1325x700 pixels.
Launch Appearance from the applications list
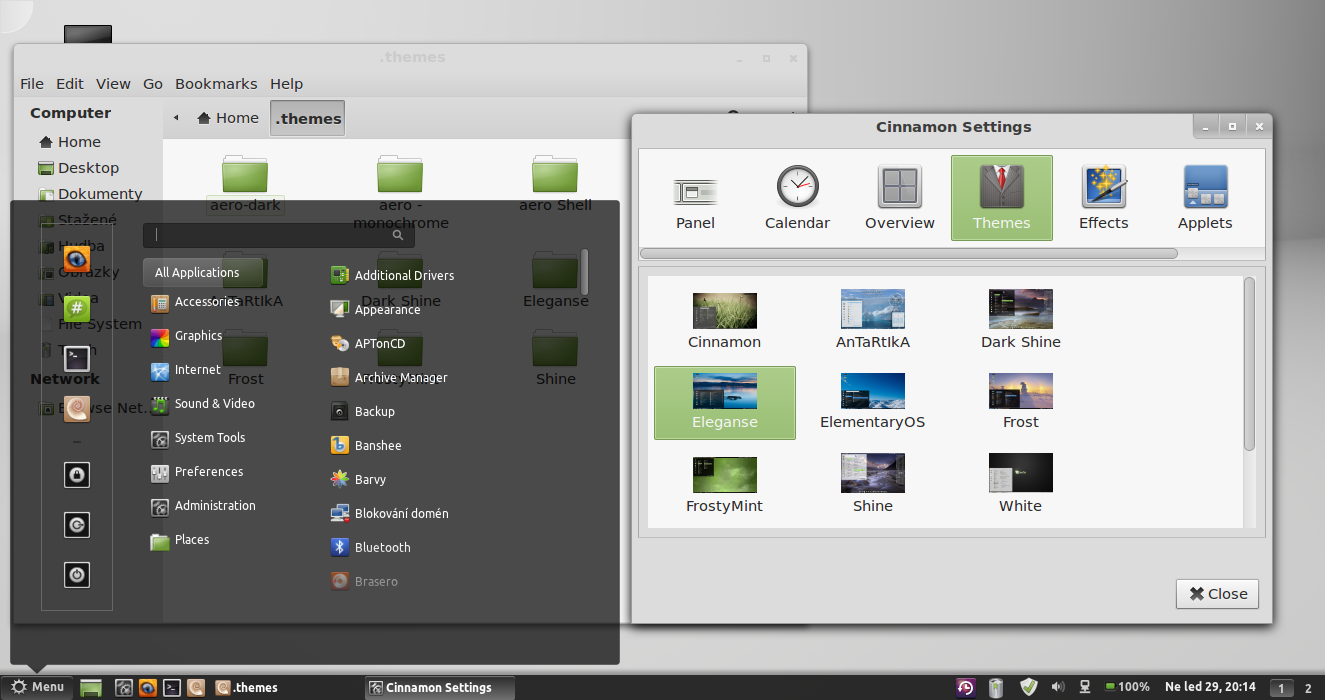coord(375,310)
